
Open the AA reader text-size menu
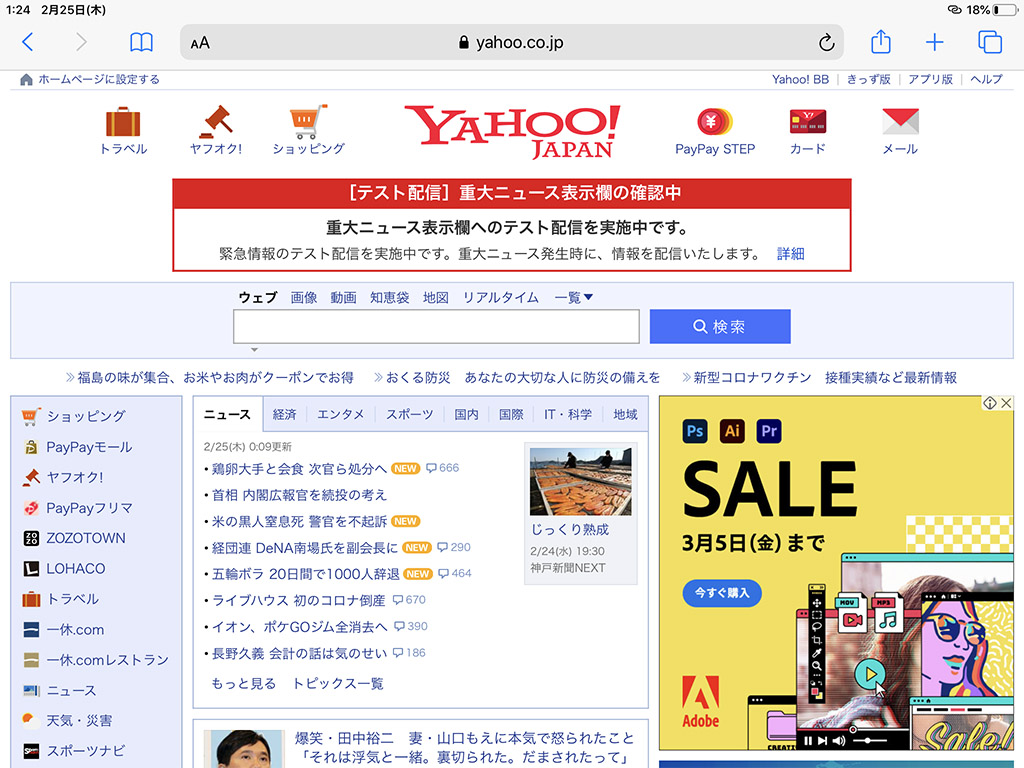pyautogui.click(x=200, y=43)
